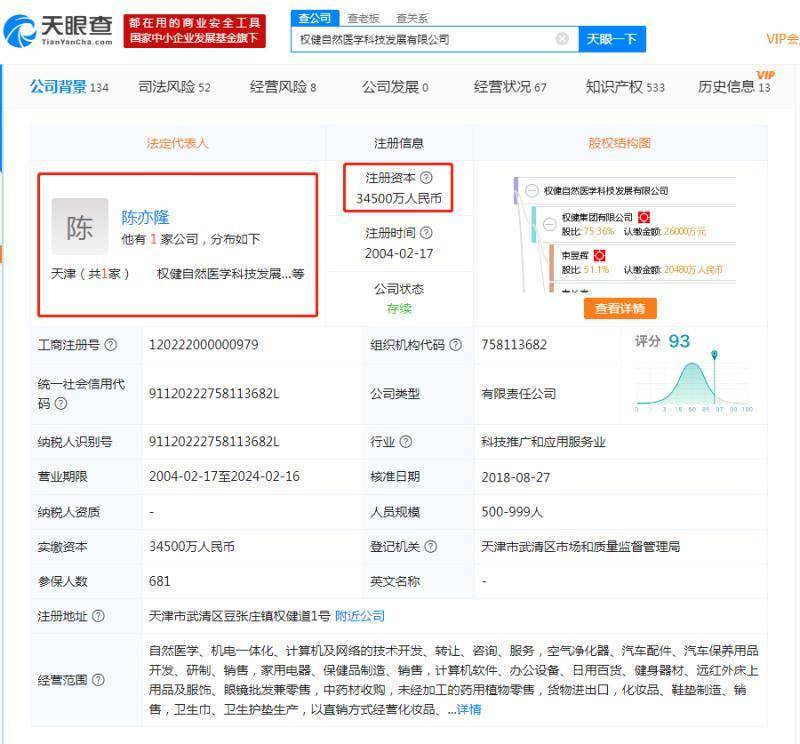Click the help icon beside 注册地址

click(x=98, y=616)
